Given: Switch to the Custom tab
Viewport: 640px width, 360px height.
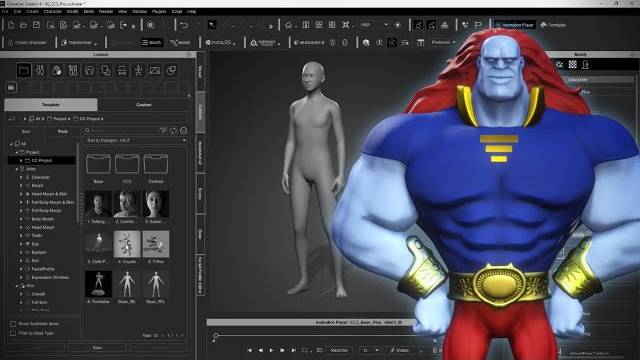Looking at the screenshot, I should coord(144,105).
